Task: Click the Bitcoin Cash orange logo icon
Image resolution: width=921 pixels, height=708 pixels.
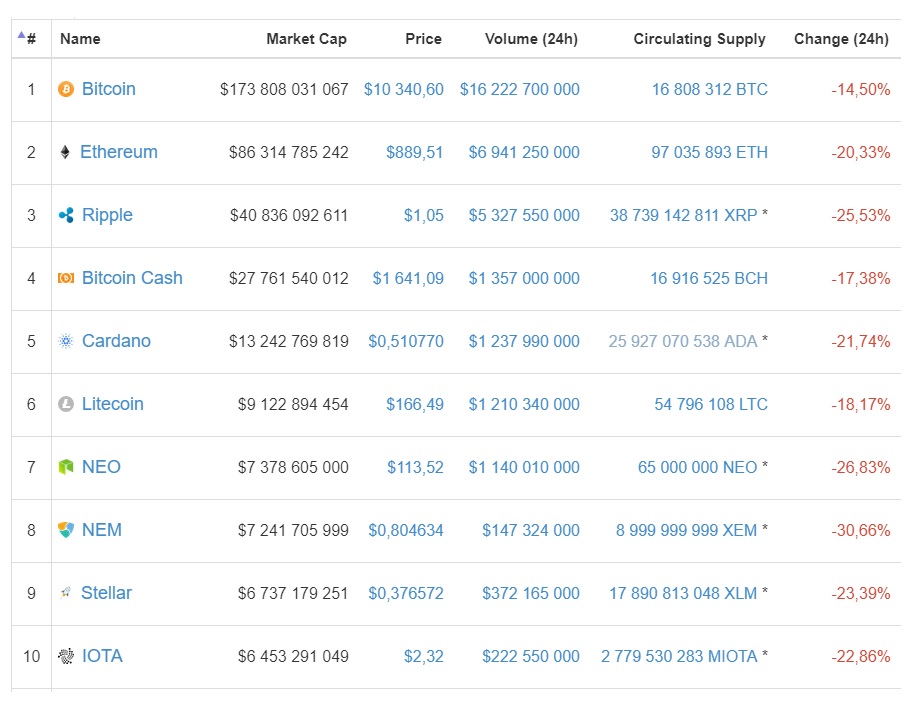Action: (66, 278)
